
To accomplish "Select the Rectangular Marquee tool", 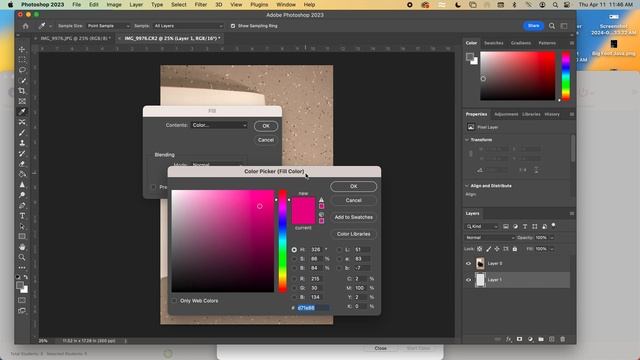I will 22,60.
